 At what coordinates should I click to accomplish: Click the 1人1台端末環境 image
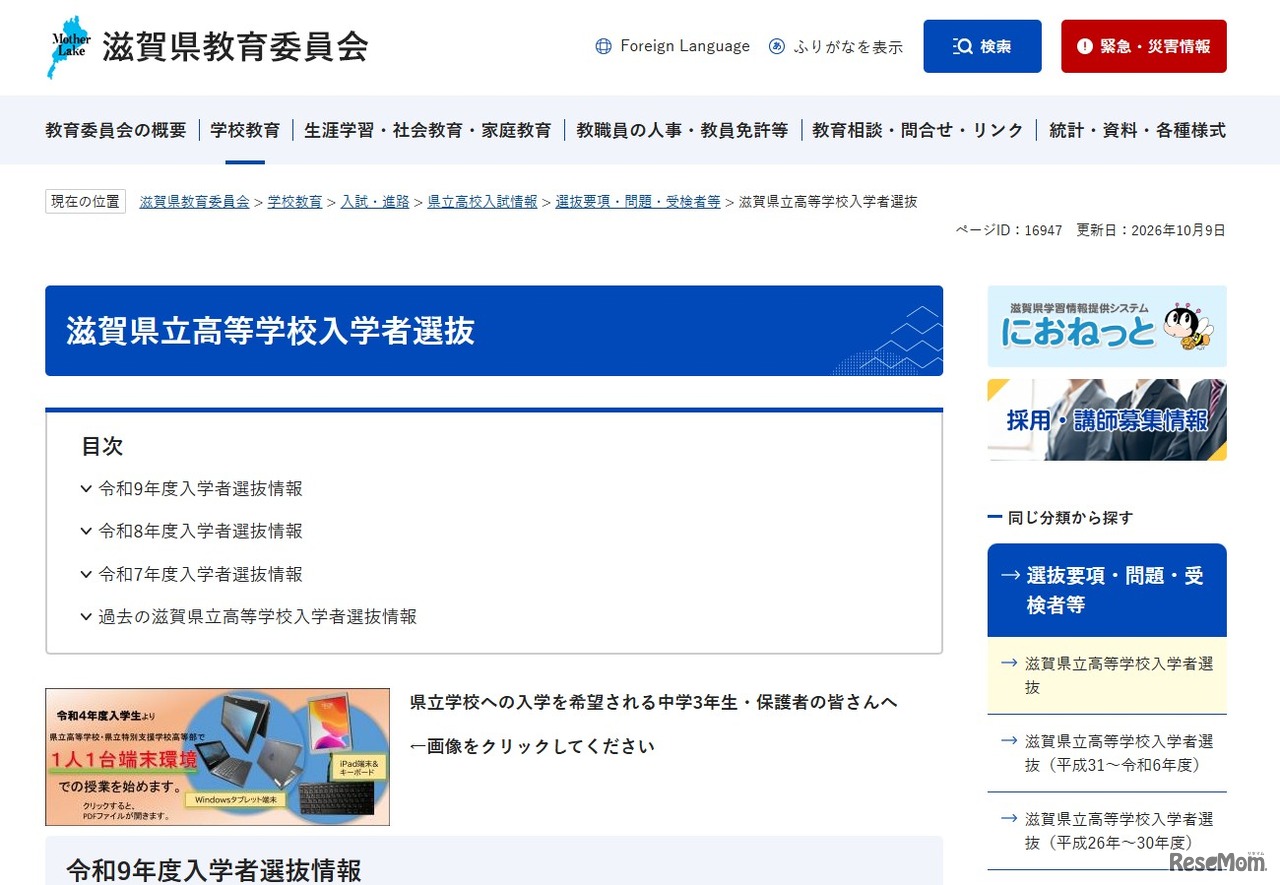coord(217,757)
